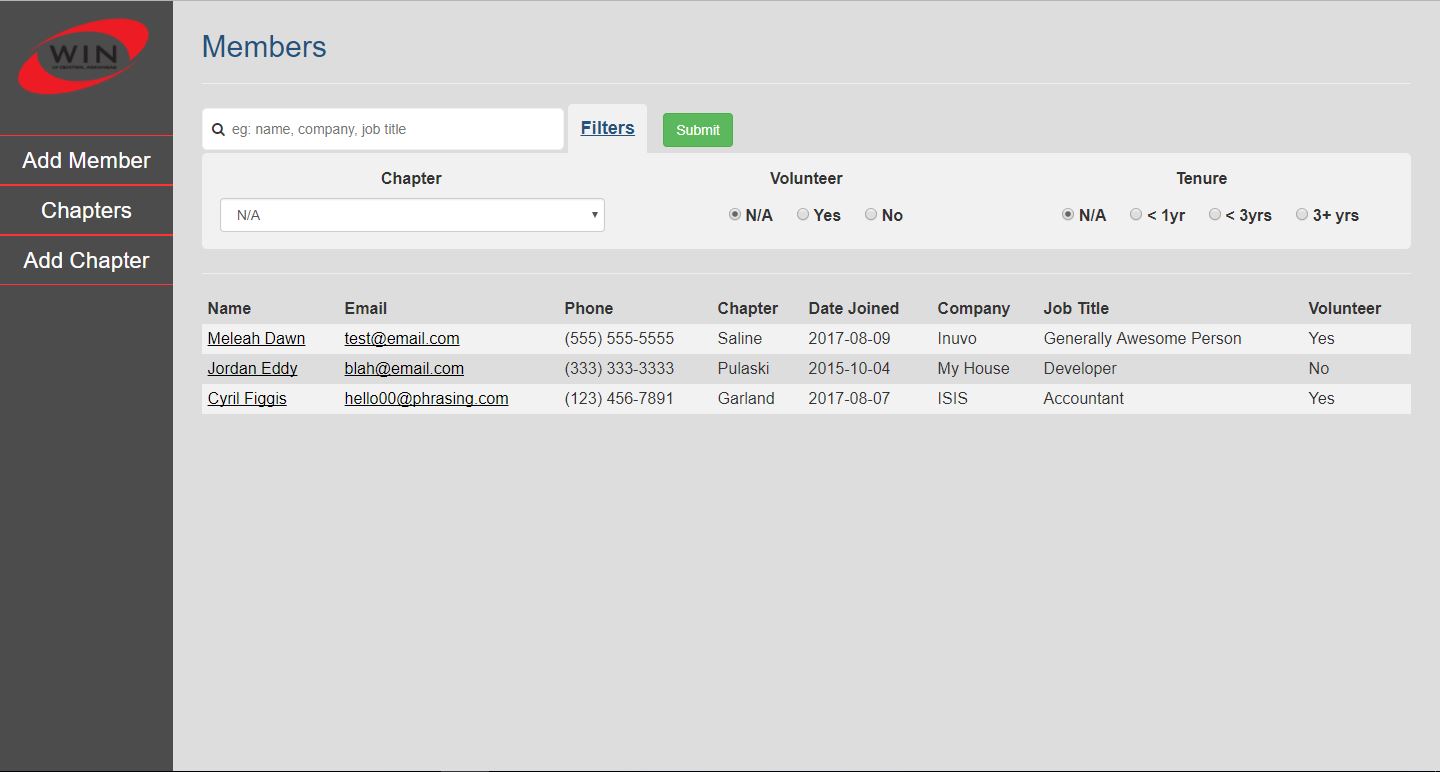Click the Job Title column header

point(1076,308)
